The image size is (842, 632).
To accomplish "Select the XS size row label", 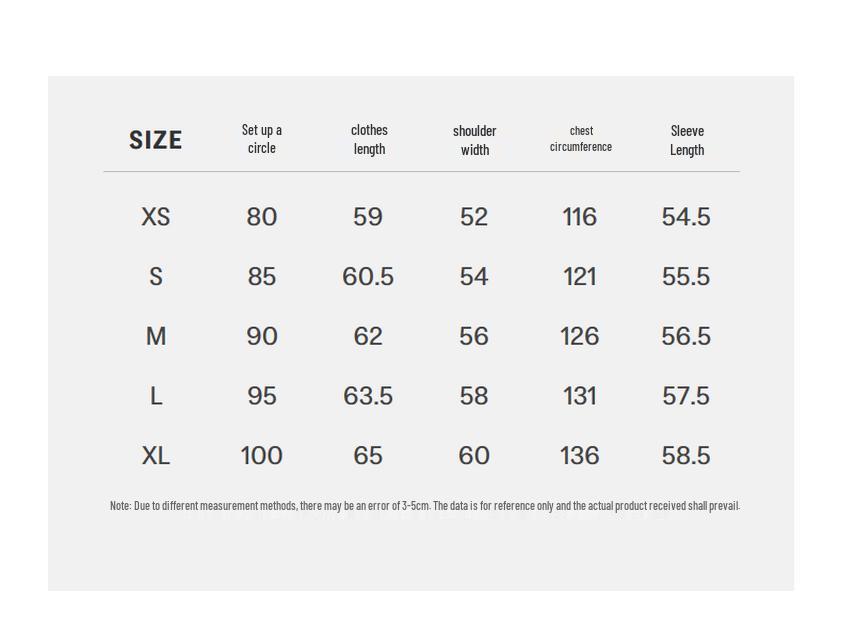I will click(x=156, y=217).
